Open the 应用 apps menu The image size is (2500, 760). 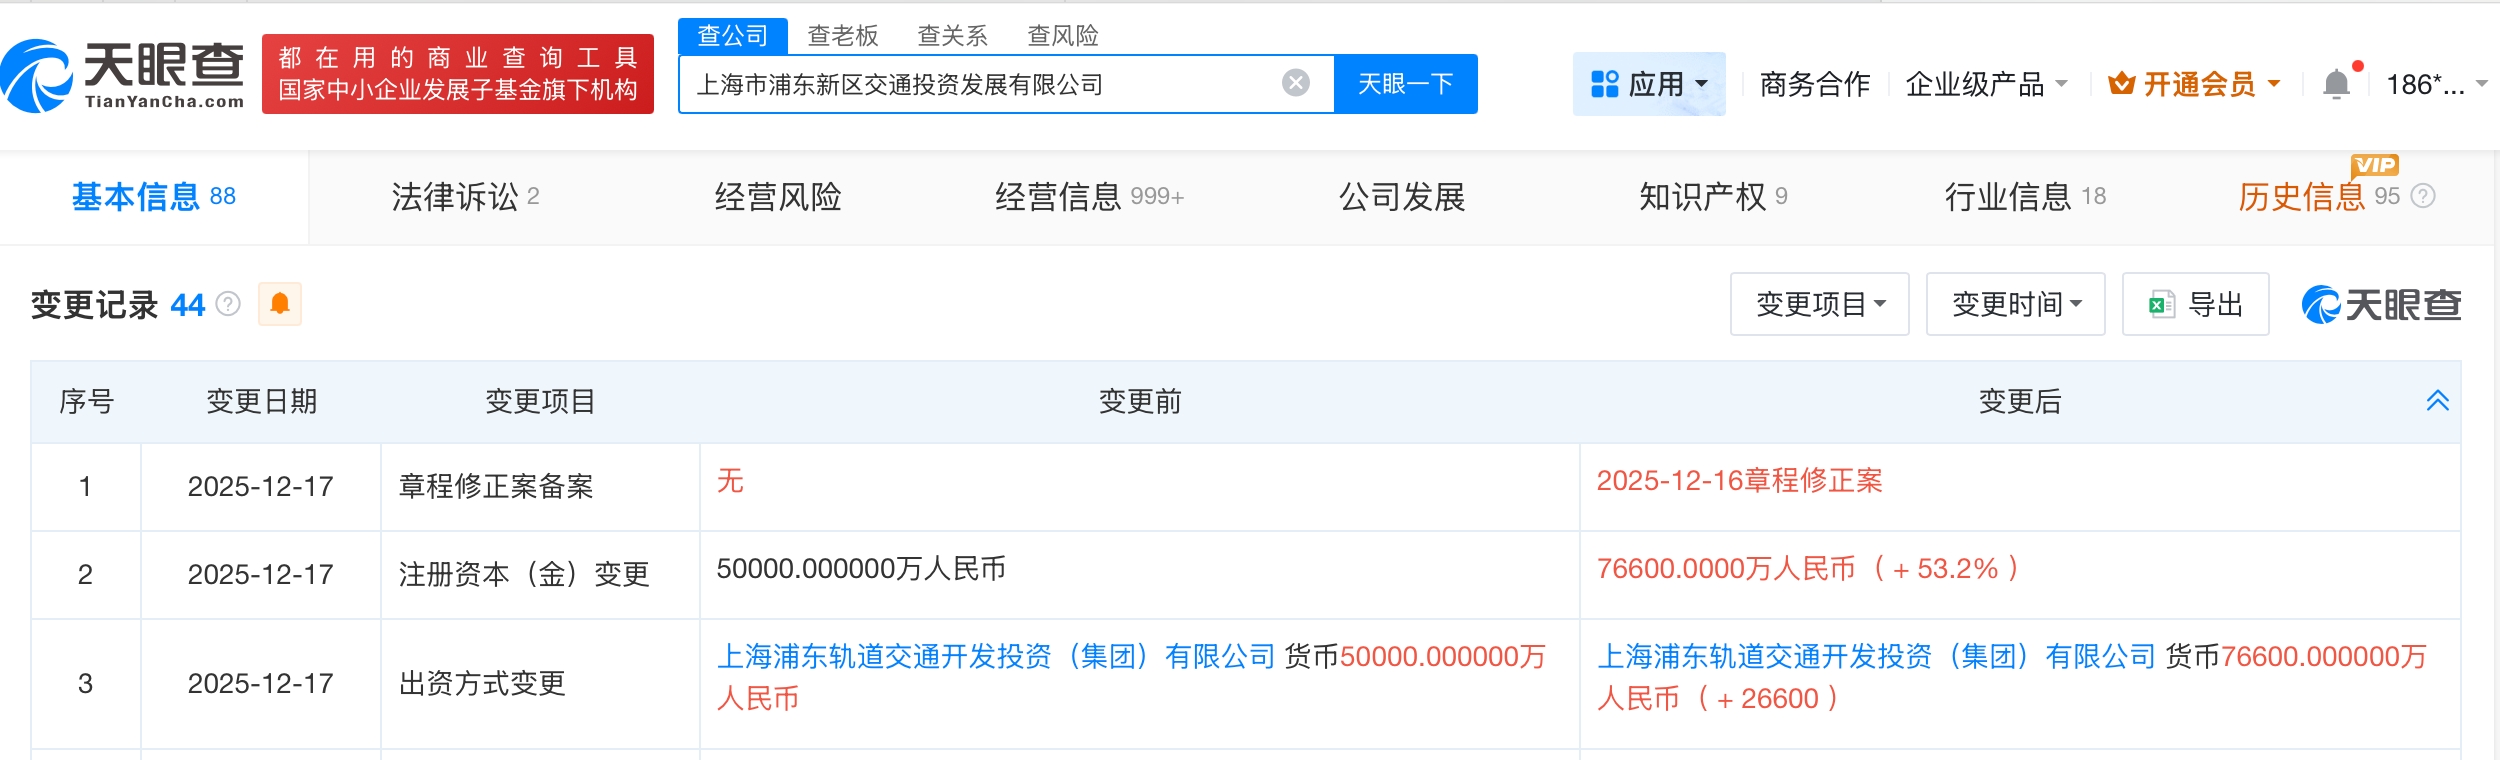tap(1648, 84)
